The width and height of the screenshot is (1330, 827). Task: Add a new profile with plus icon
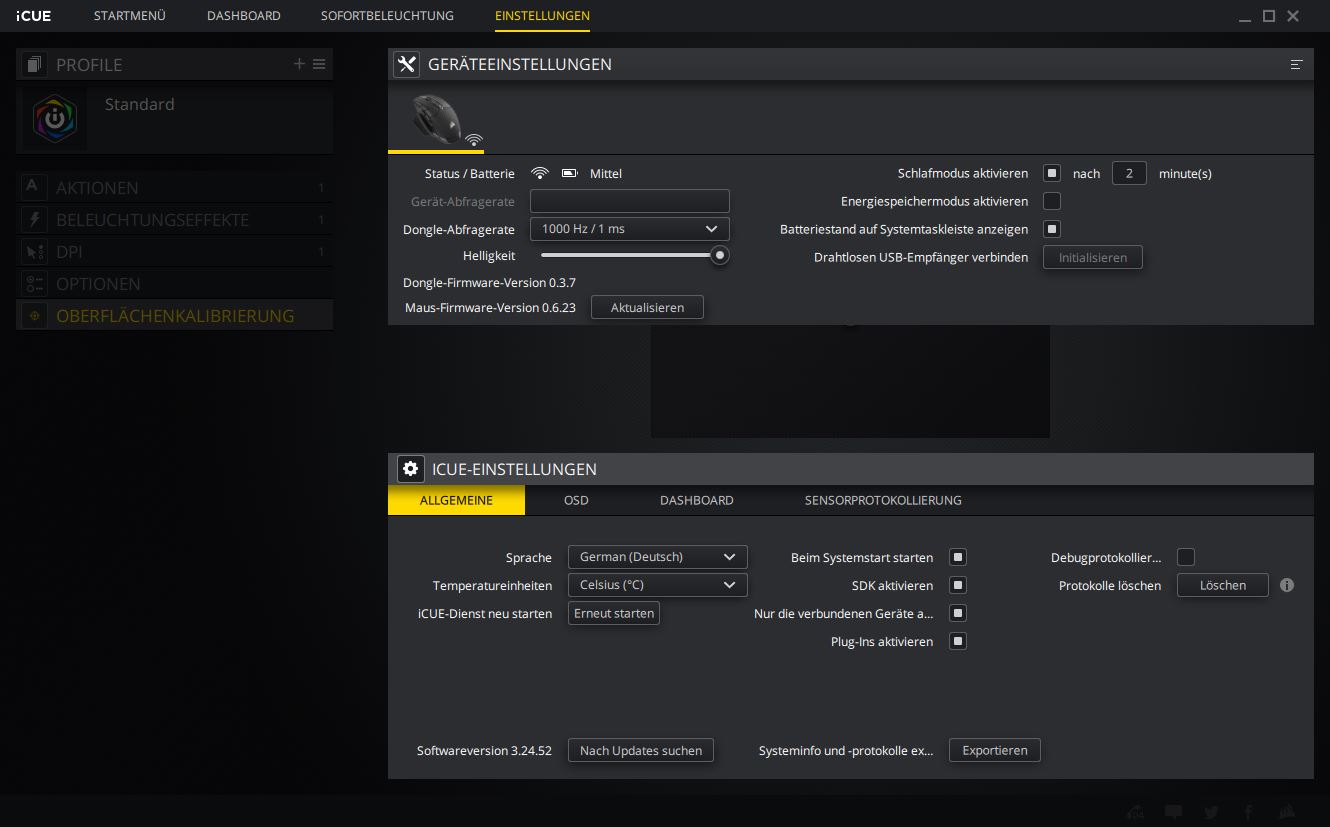[x=299, y=64]
